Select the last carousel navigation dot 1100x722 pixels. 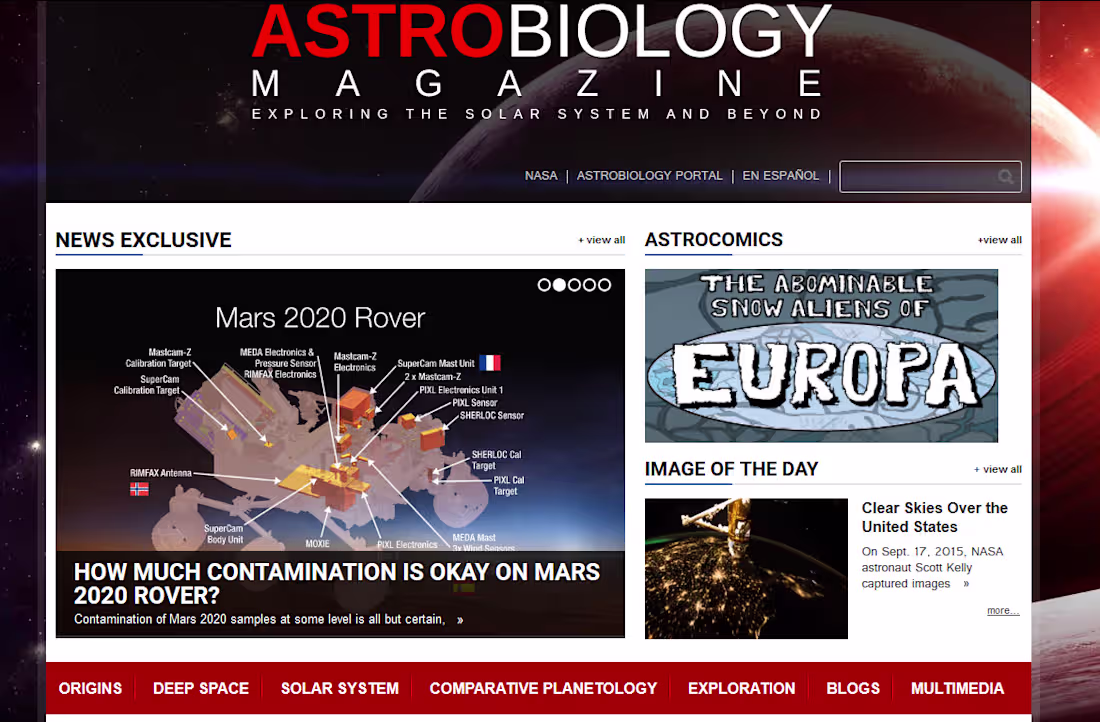pyautogui.click(x=603, y=284)
